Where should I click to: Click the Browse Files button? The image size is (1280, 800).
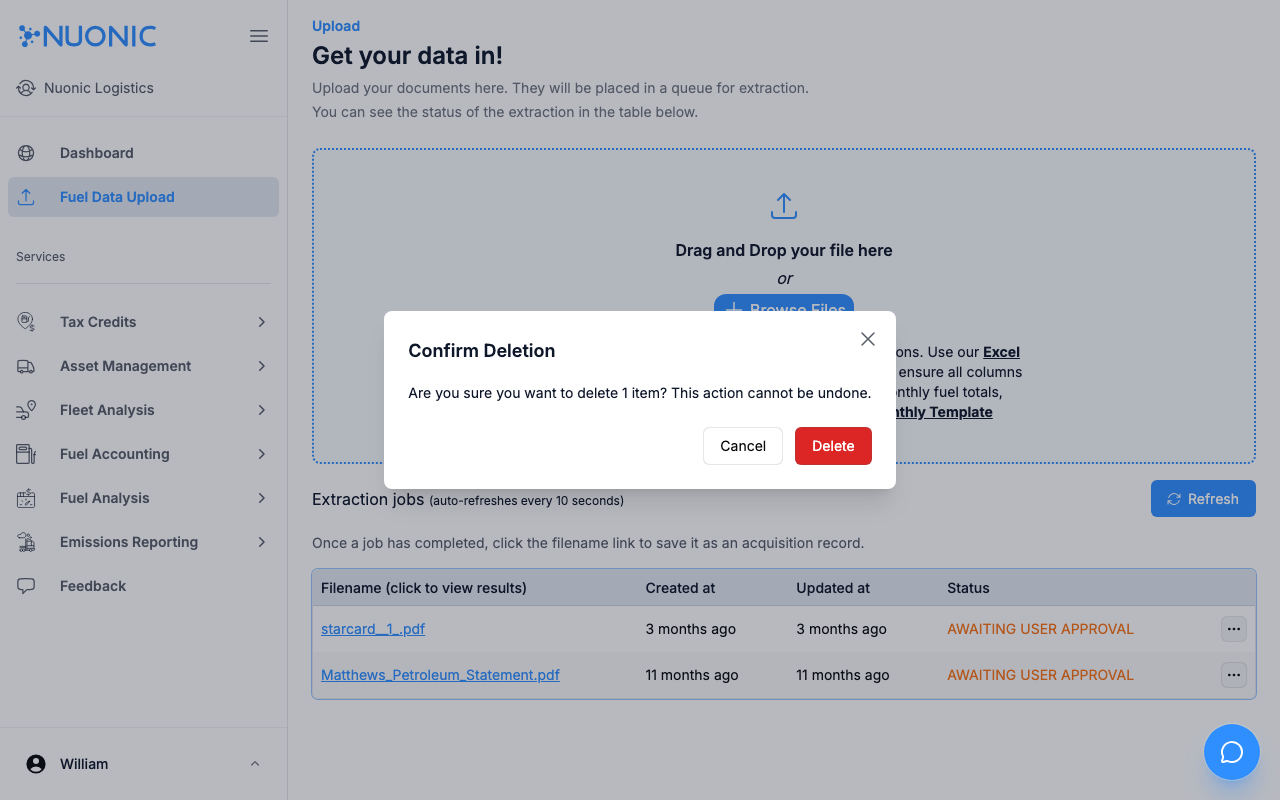pyautogui.click(x=784, y=303)
